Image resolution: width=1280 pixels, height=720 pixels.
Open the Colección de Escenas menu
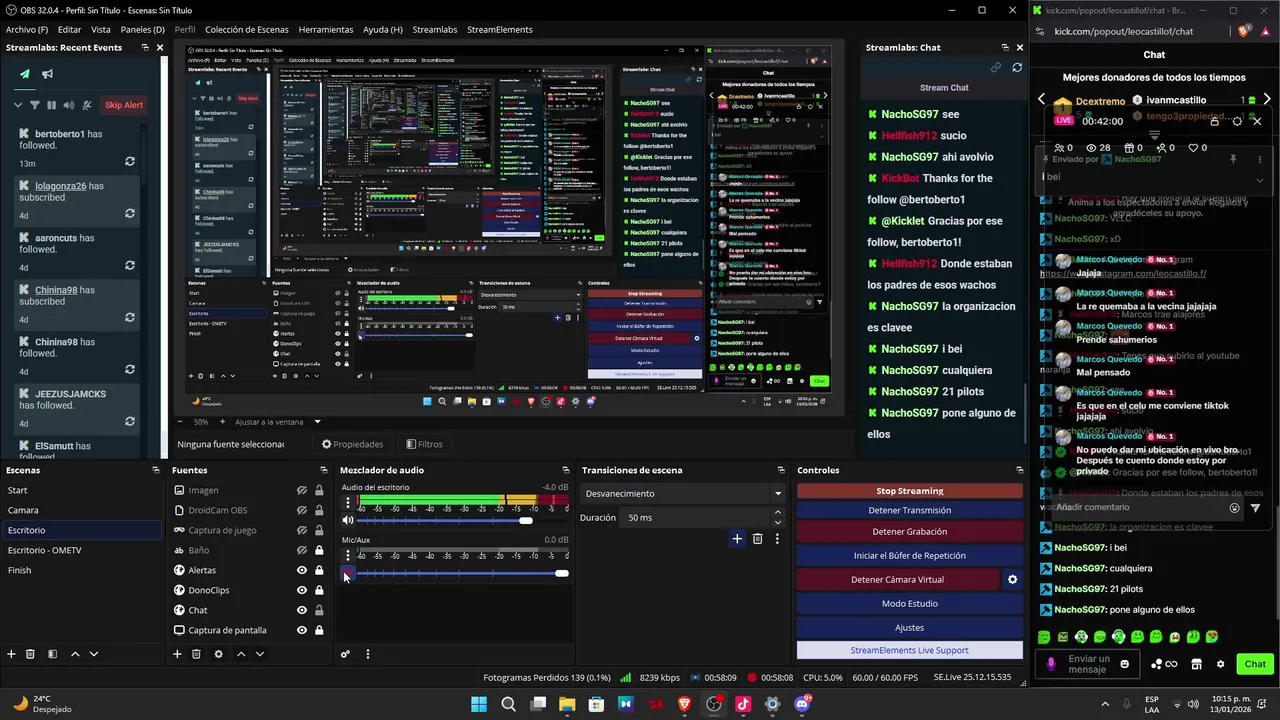pyautogui.click(x=245, y=30)
